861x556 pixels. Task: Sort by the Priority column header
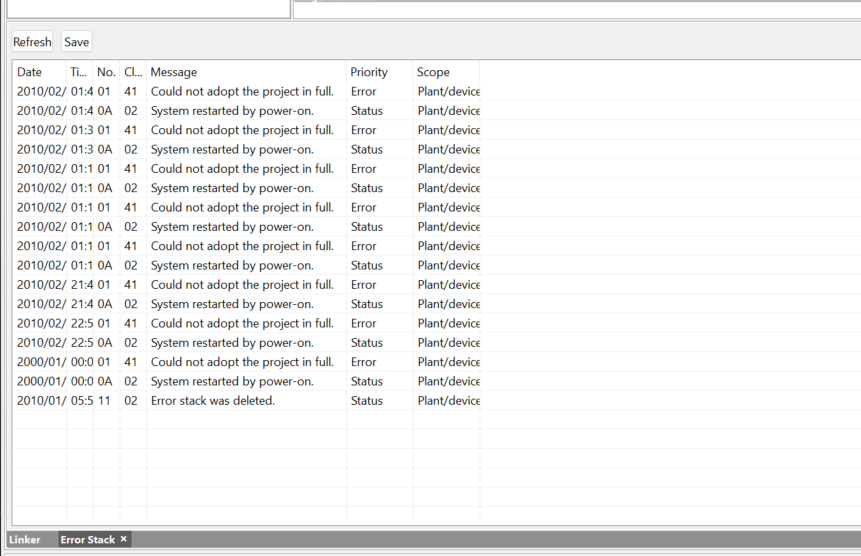pyautogui.click(x=379, y=72)
